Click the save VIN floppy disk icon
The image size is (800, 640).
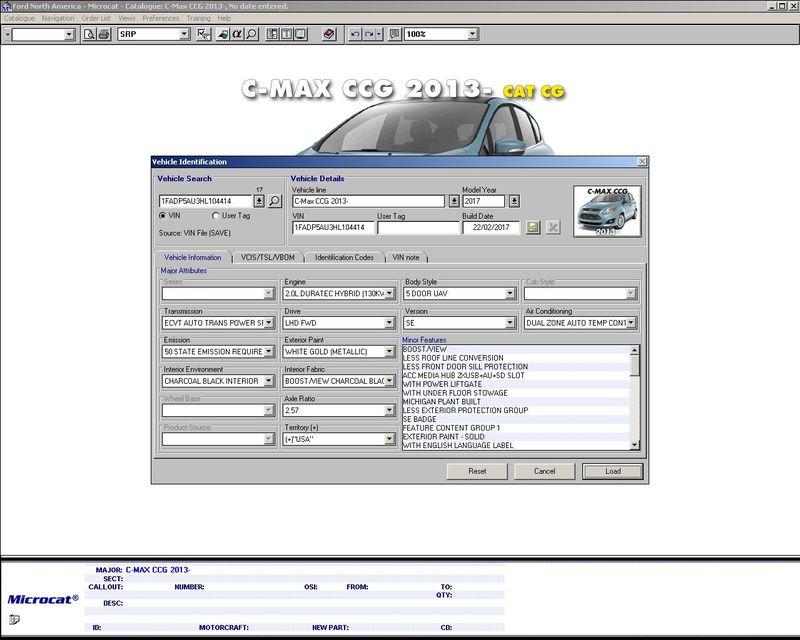[x=533, y=227]
